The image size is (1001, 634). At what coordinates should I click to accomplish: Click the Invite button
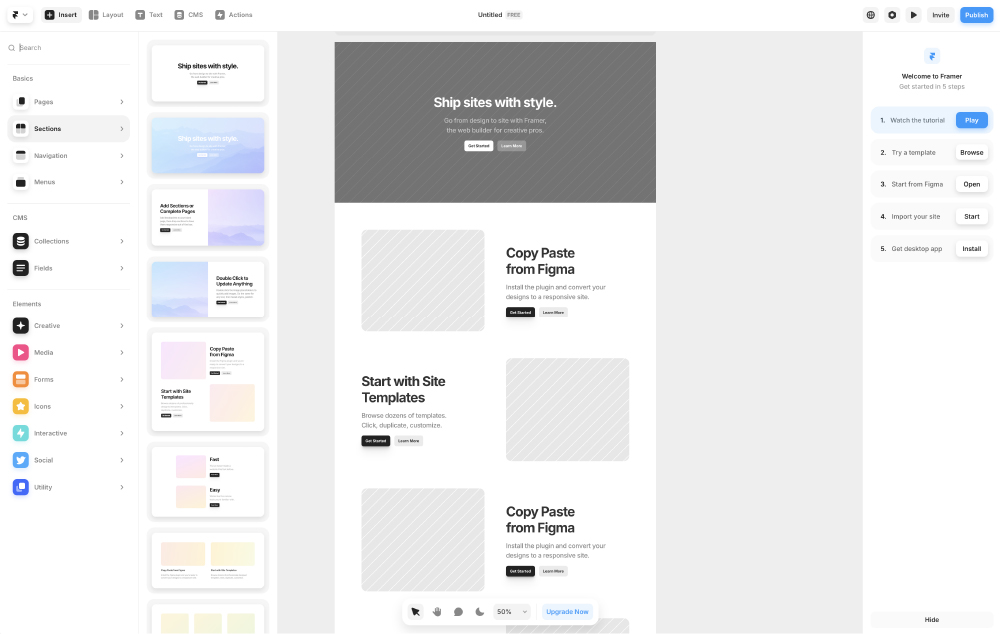pyautogui.click(x=940, y=15)
